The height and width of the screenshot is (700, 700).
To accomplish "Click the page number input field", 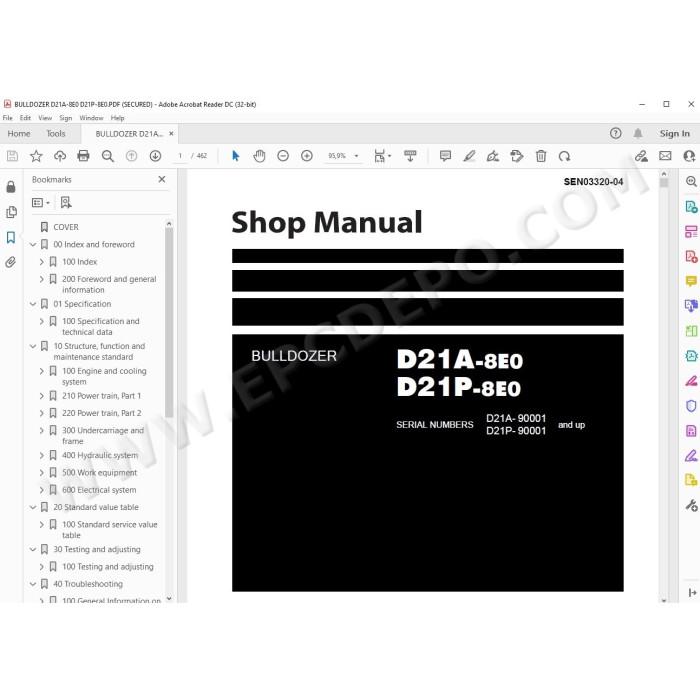I will click(180, 156).
